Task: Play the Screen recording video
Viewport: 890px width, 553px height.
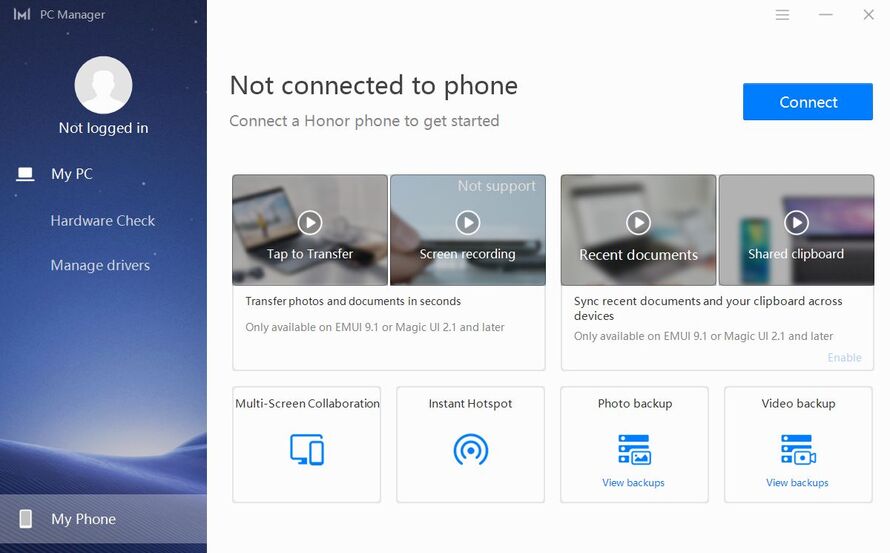Action: [468, 223]
